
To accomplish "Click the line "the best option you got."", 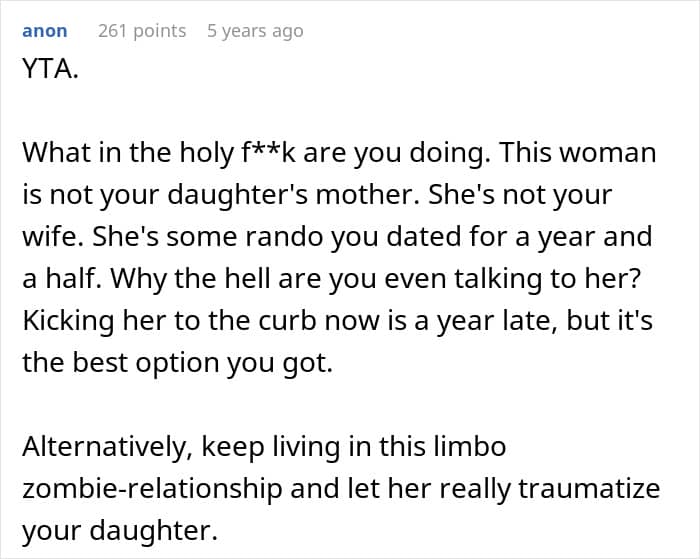I will point(176,363).
